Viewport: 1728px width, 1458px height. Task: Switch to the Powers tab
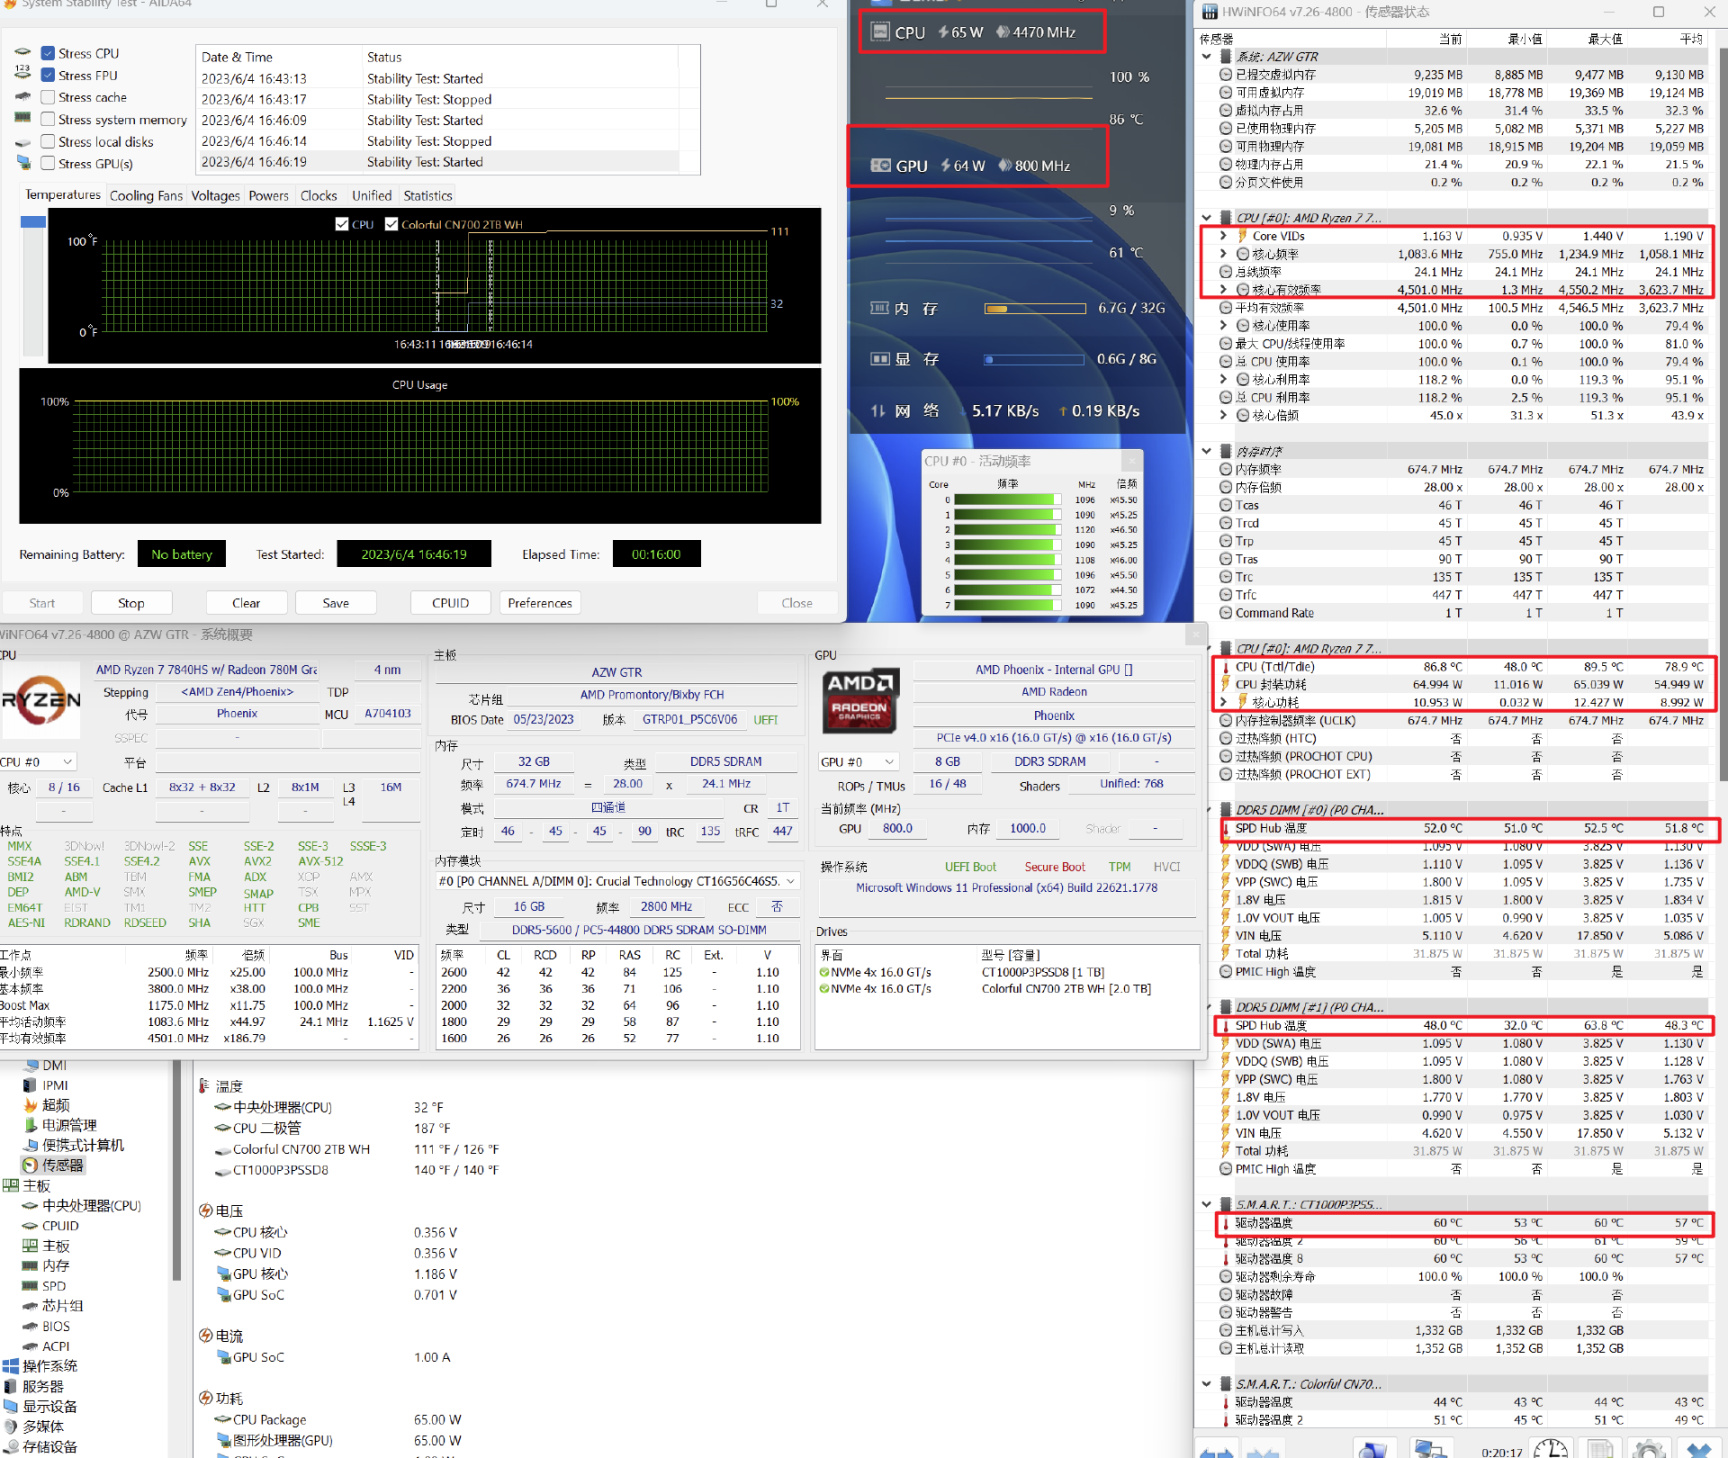[268, 196]
